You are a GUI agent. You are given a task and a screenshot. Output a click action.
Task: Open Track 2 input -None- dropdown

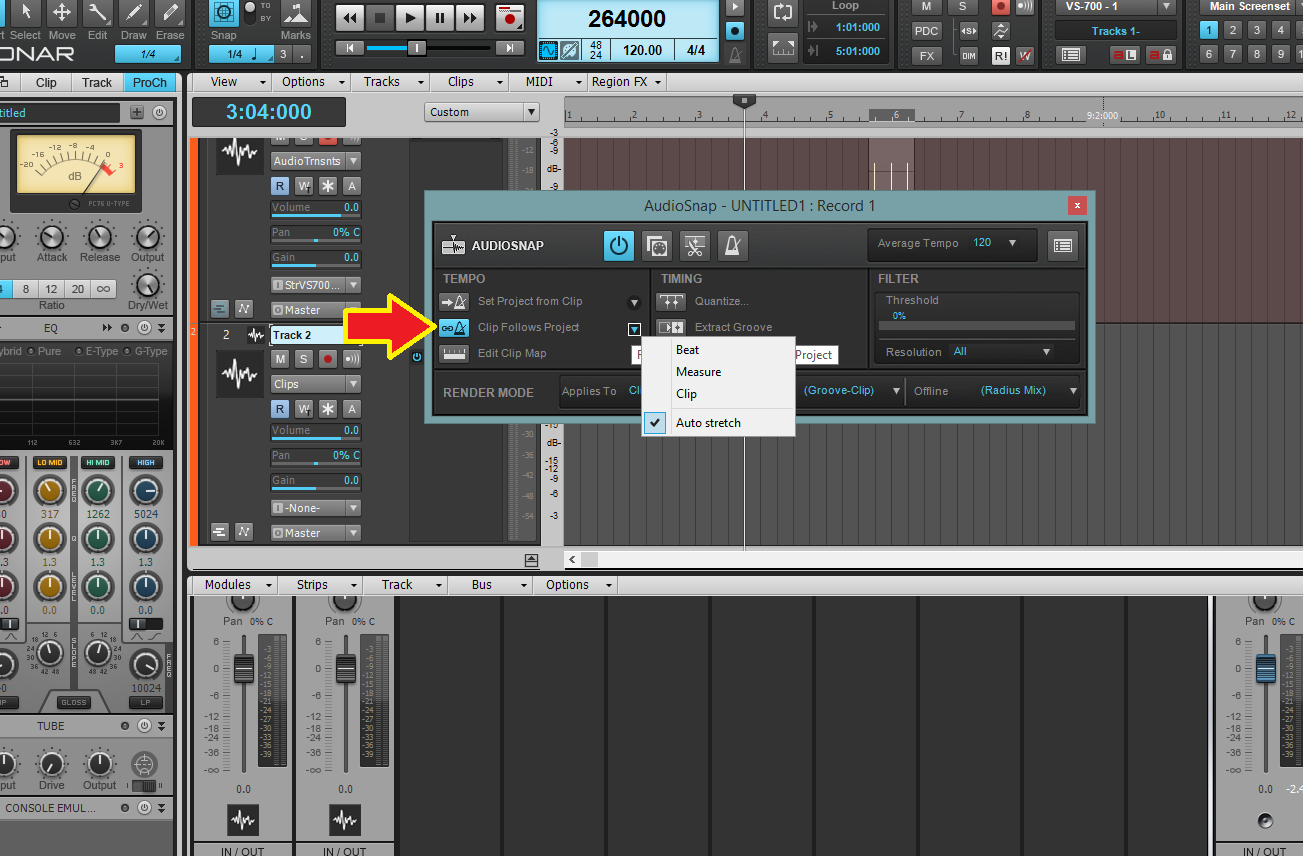[x=315, y=508]
